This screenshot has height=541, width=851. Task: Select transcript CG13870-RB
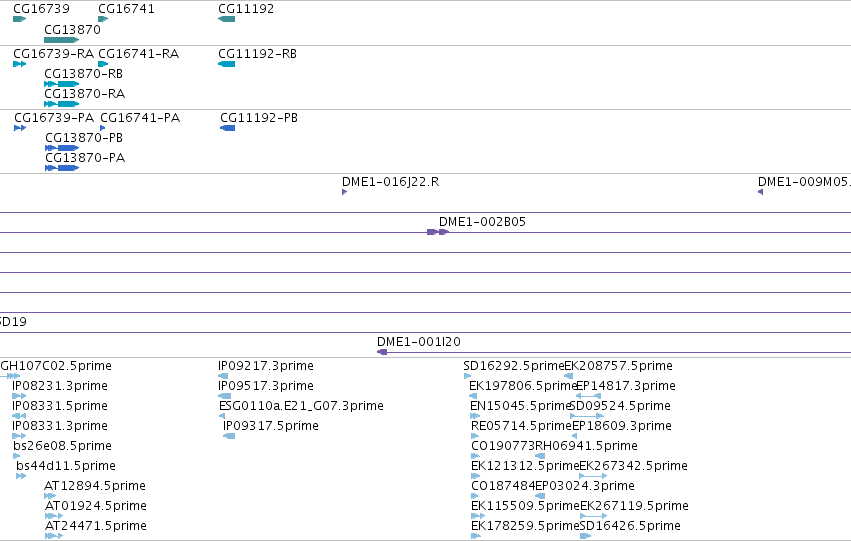coord(61,84)
